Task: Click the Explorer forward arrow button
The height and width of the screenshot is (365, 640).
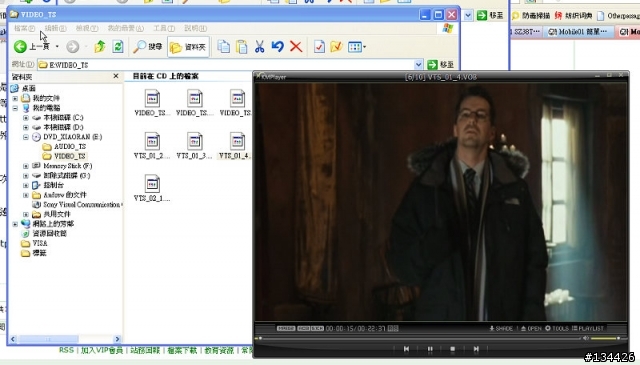Action: click(x=73, y=47)
